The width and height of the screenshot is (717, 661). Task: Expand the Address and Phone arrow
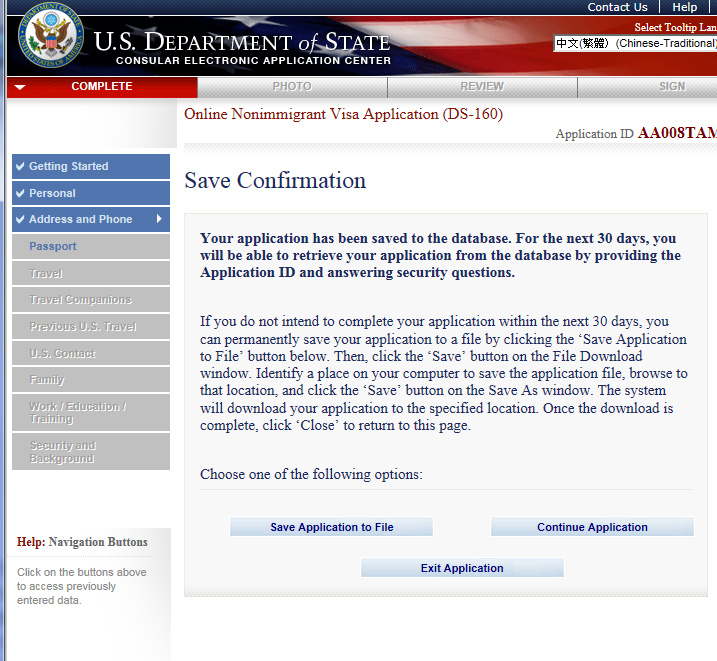click(x=159, y=219)
